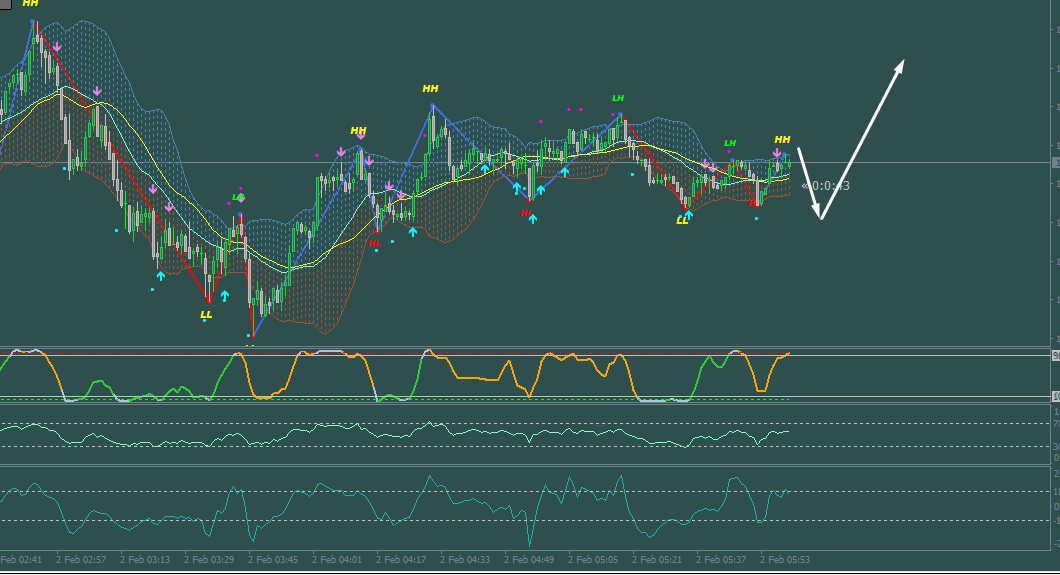Click the 2 Feb 04:49 time label
Image resolution: width=1060 pixels, height=575 pixels.
529,559
